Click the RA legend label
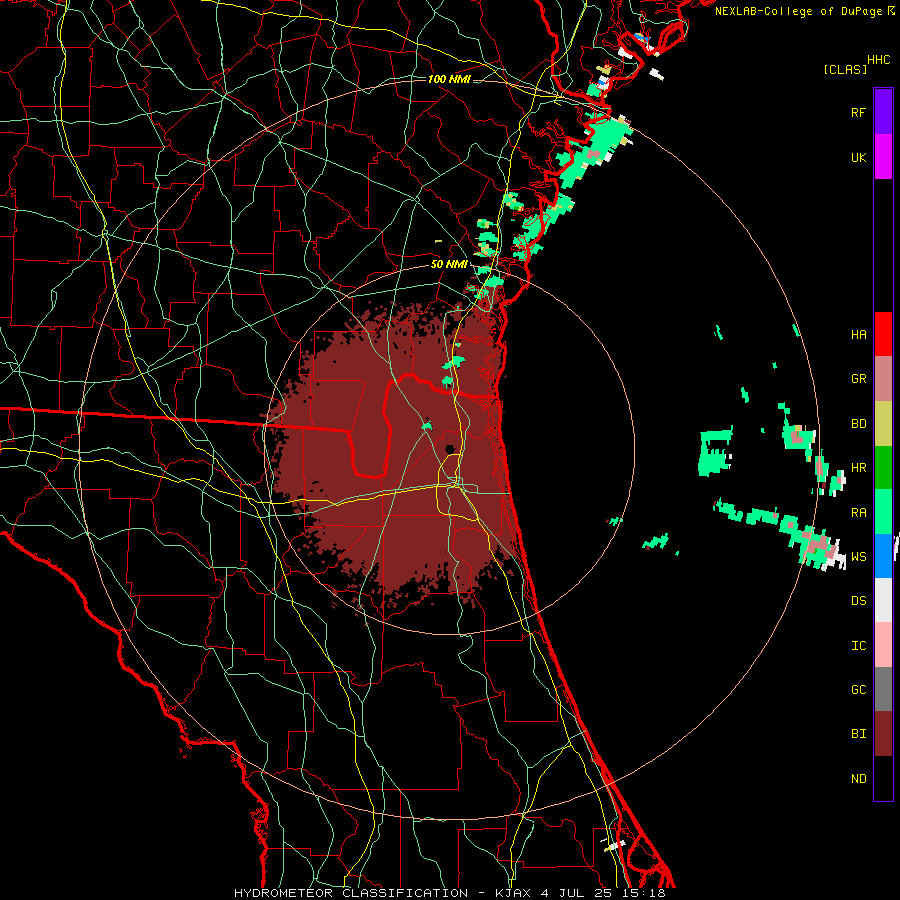 858,513
